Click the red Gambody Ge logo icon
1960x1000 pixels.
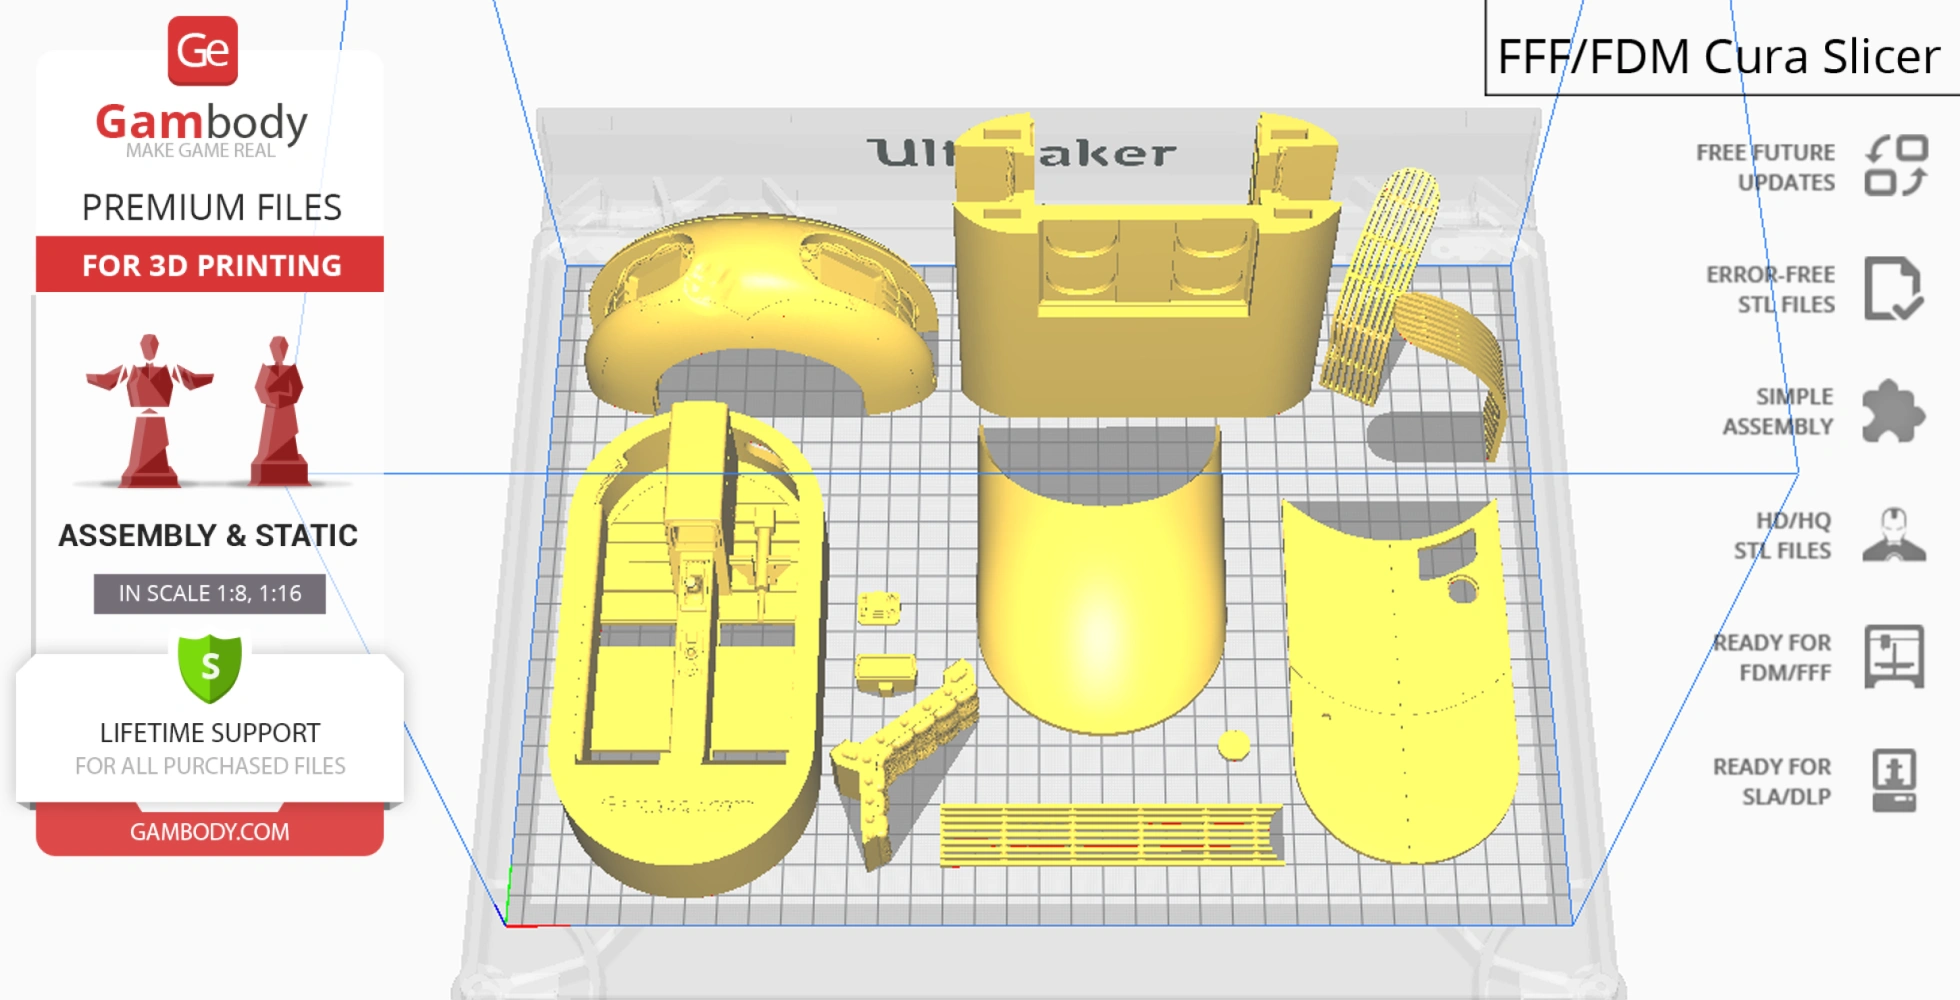(202, 51)
